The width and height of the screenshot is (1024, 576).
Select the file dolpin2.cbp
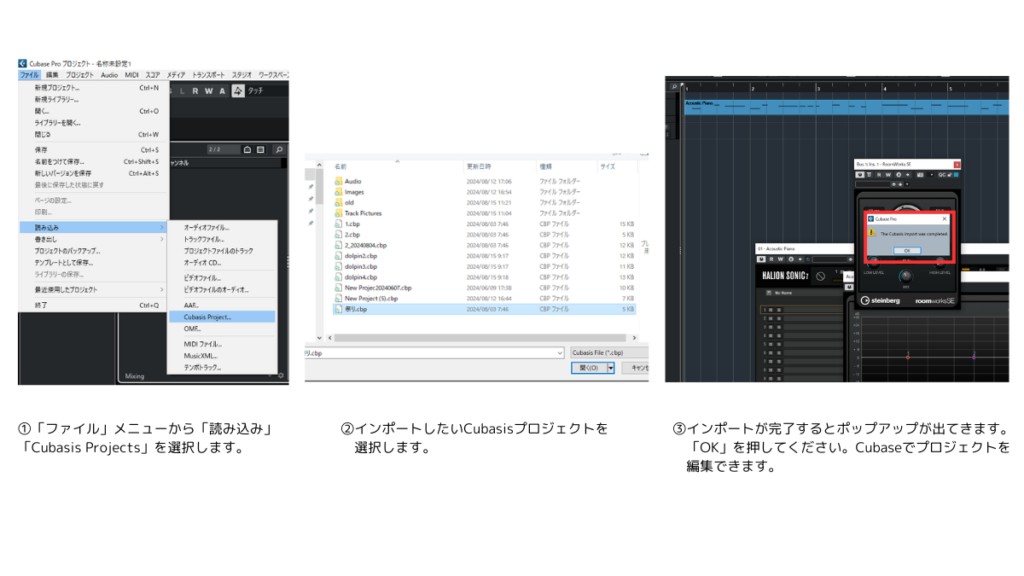pos(483,256)
